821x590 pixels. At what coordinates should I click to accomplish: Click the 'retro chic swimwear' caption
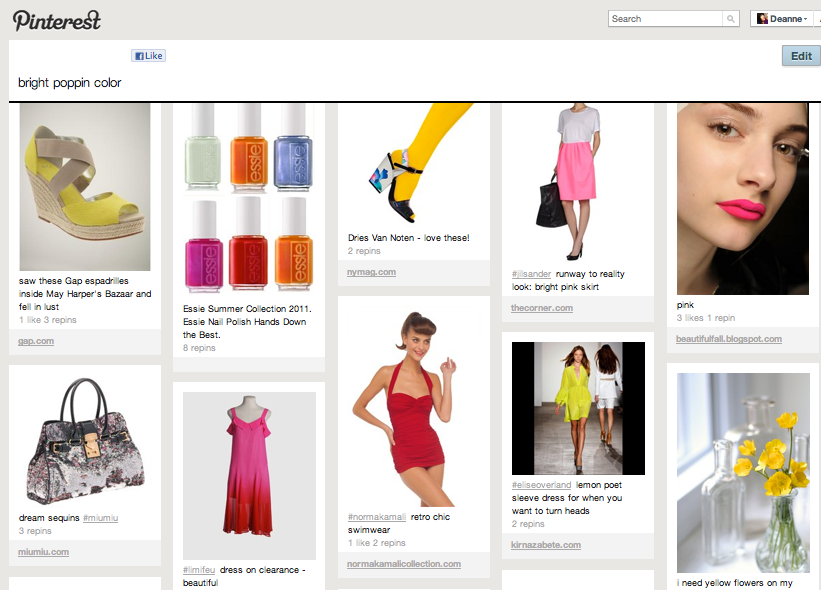(x=399, y=523)
